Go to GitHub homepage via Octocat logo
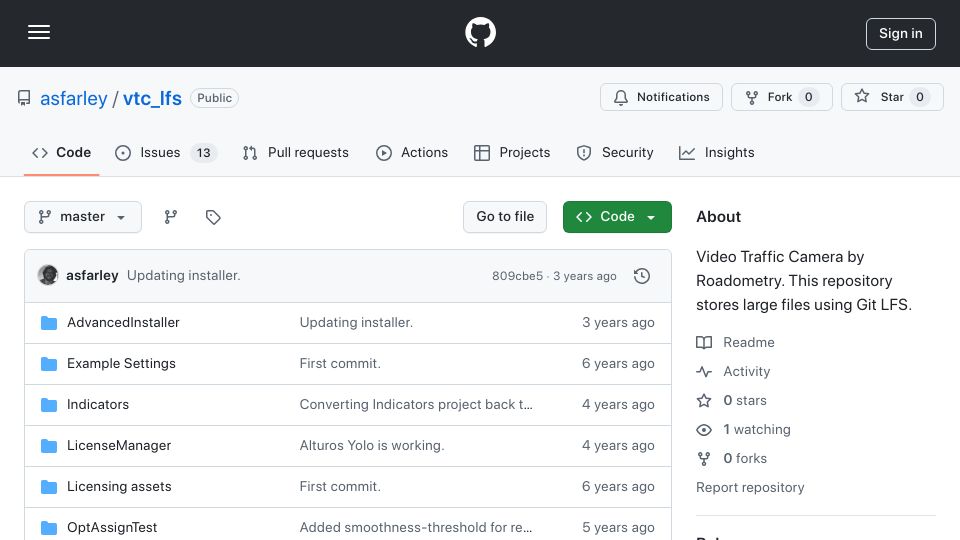 [480, 32]
